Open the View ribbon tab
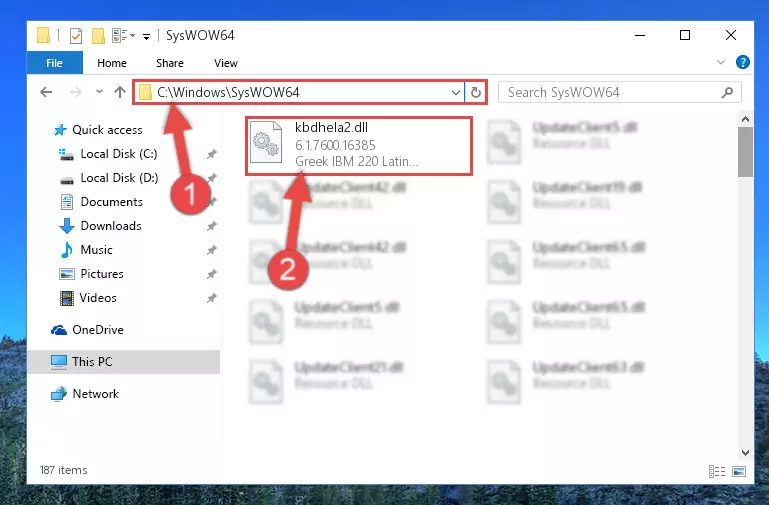The width and height of the screenshot is (769, 505). [226, 63]
